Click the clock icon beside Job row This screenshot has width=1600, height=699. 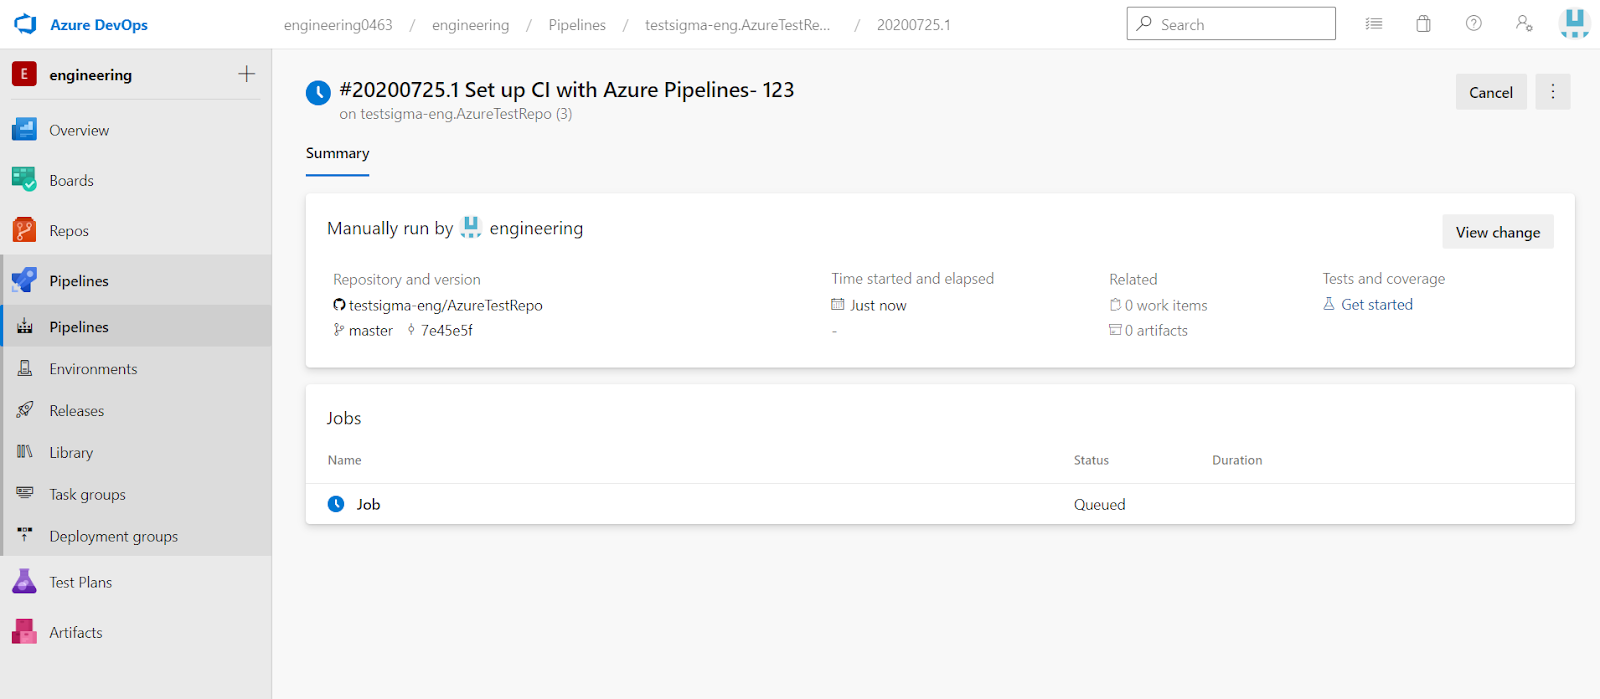click(x=336, y=504)
